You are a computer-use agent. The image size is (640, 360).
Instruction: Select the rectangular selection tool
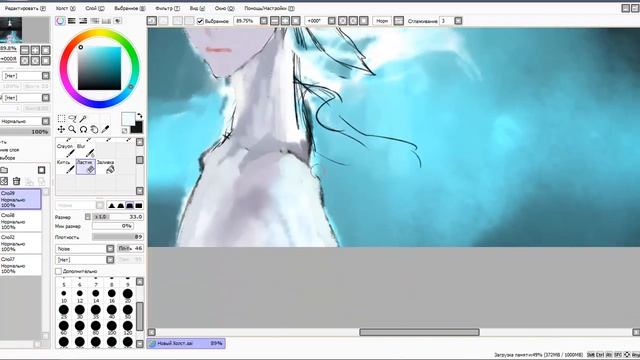pyautogui.click(x=61, y=119)
